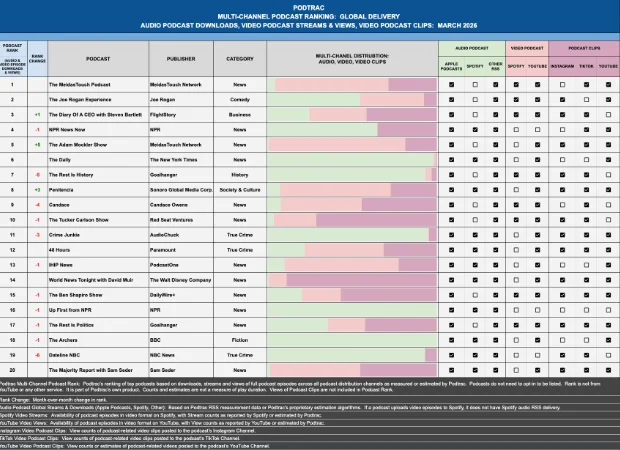Click the CATEGORY column header
This screenshot has width=620, height=450.
click(x=240, y=59)
